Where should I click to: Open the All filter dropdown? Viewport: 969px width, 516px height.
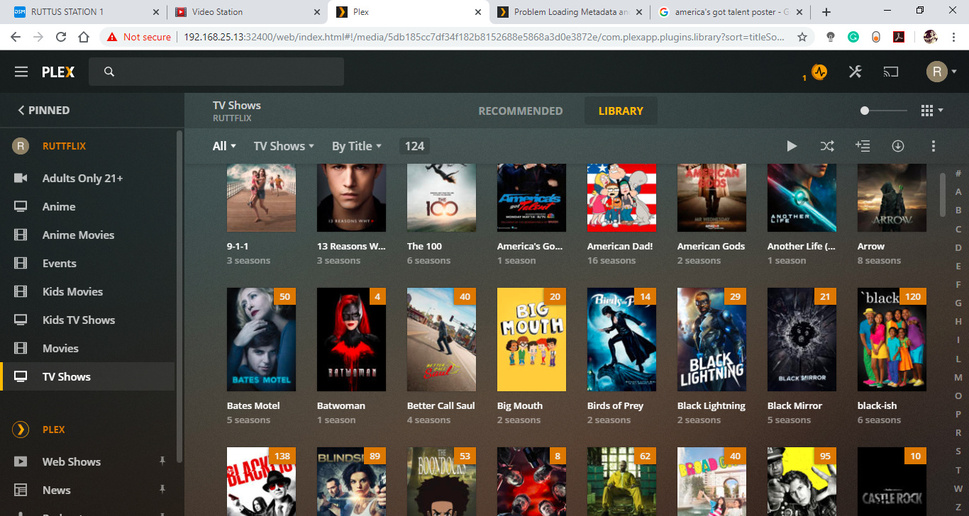(224, 146)
